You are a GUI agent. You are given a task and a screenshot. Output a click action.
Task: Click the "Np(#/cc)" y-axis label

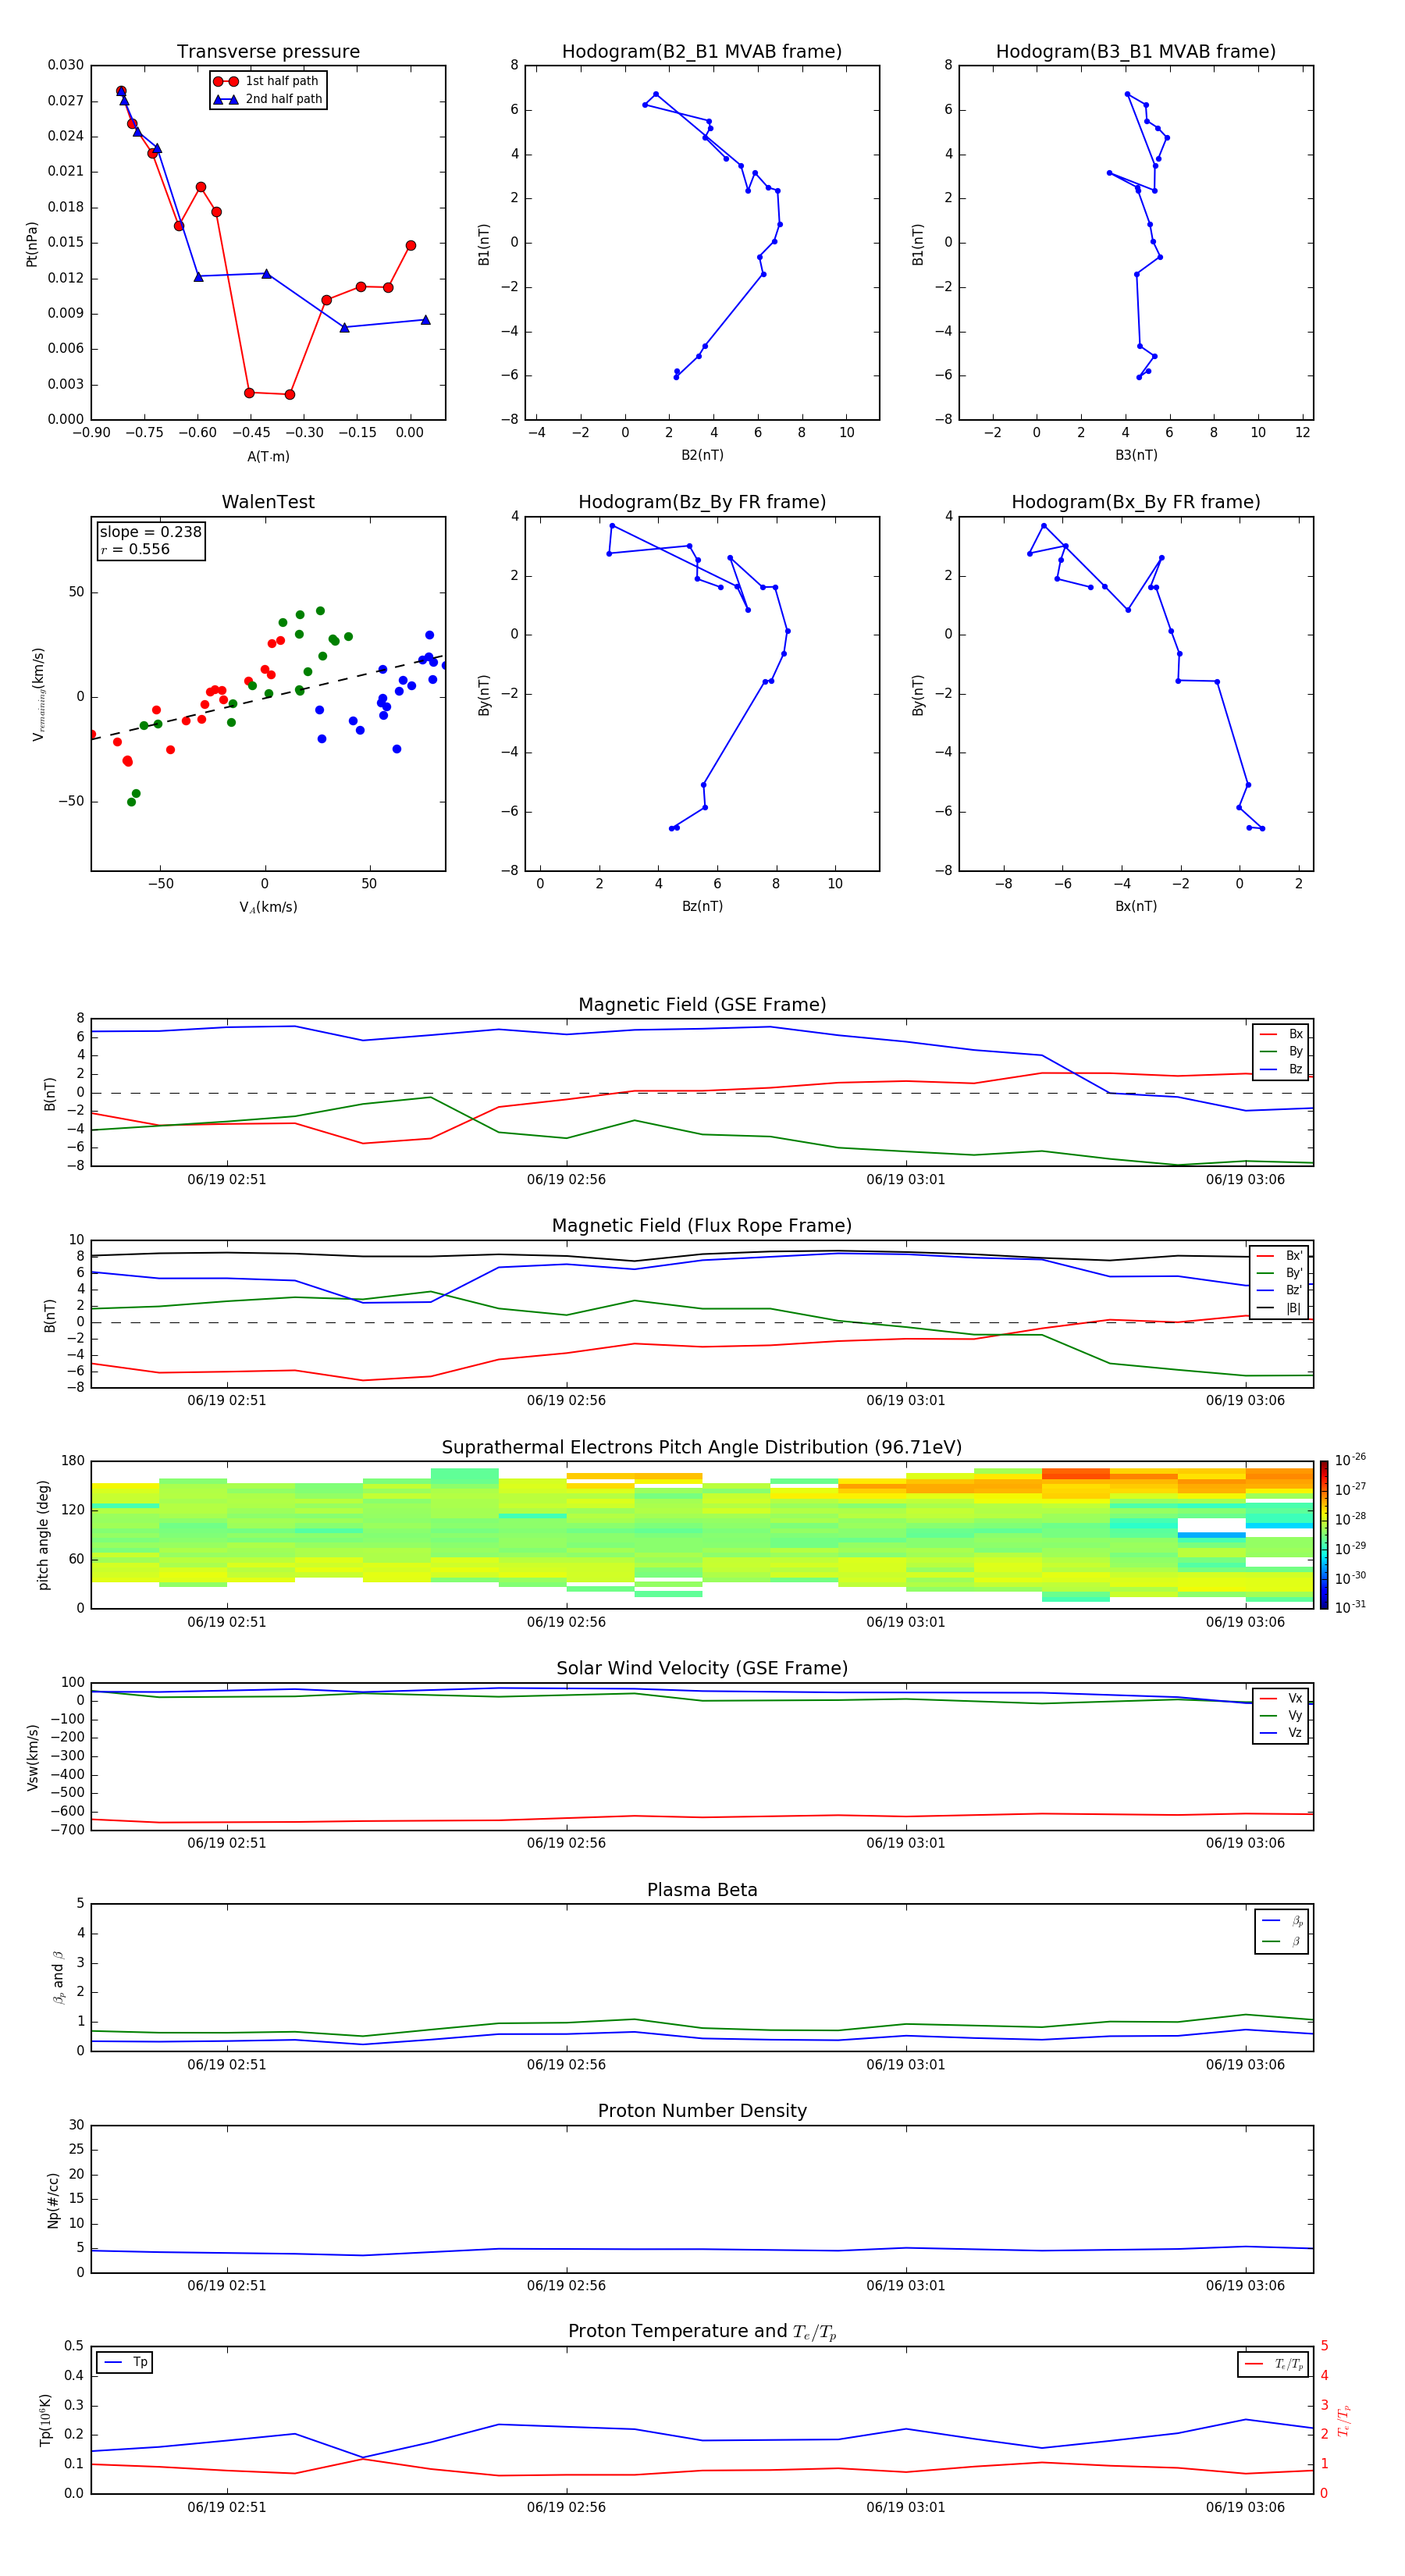tap(52, 2199)
